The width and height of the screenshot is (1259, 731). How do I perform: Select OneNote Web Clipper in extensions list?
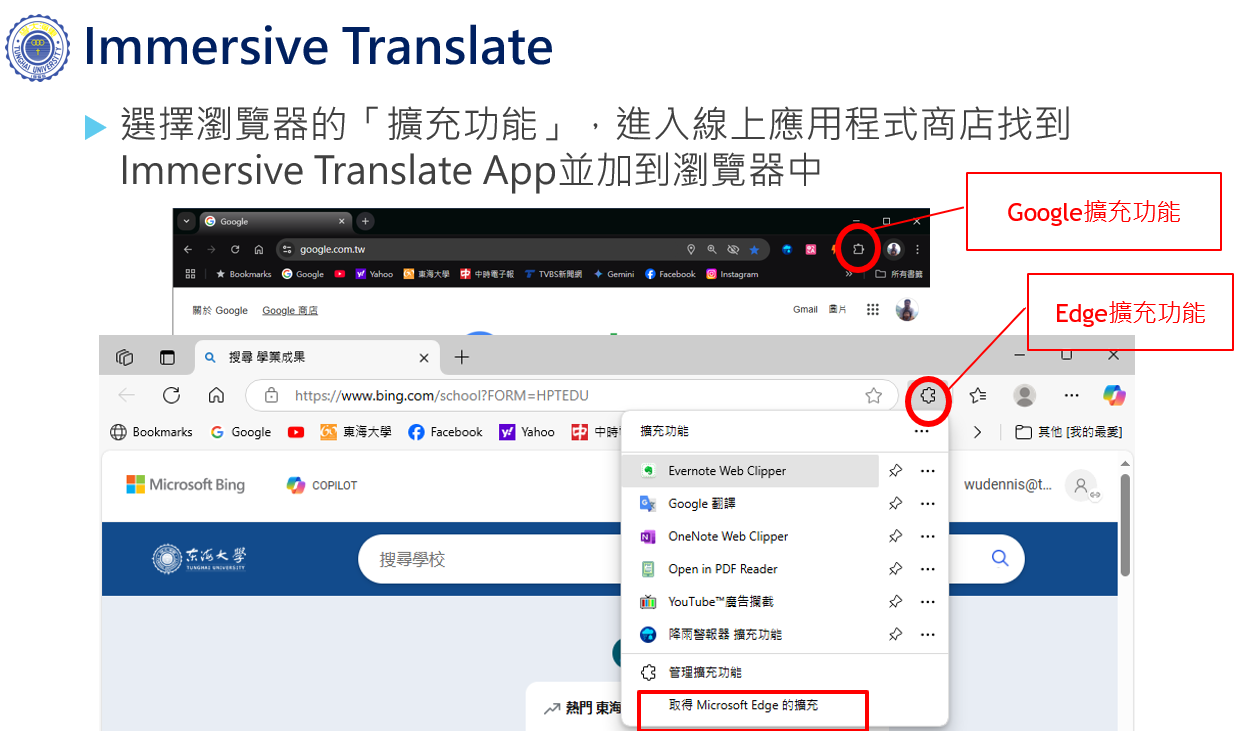point(750,536)
